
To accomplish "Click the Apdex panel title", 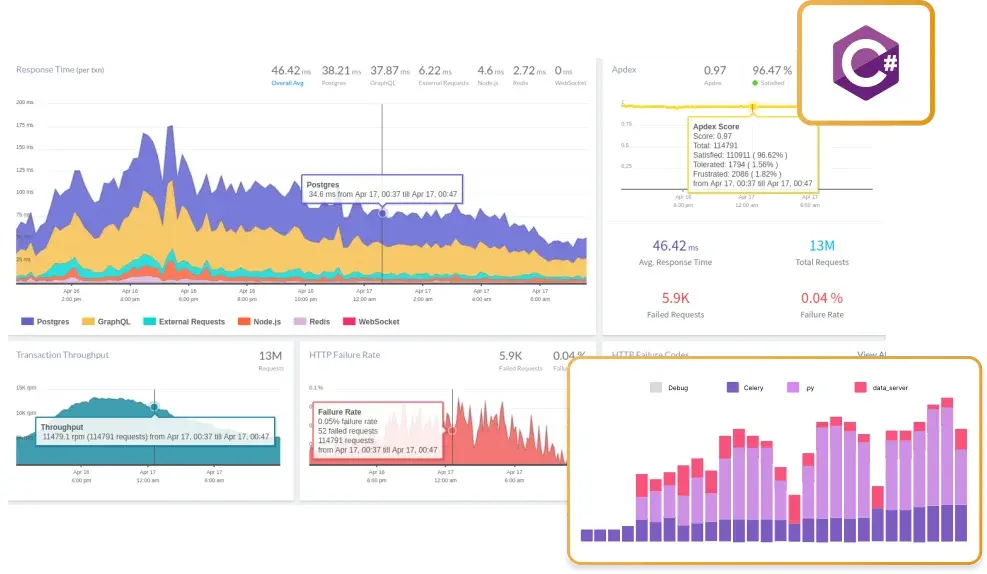I will [624, 70].
